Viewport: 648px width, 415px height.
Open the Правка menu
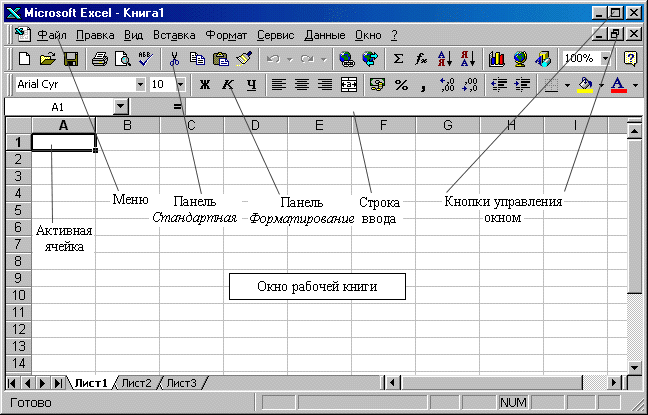(95, 35)
